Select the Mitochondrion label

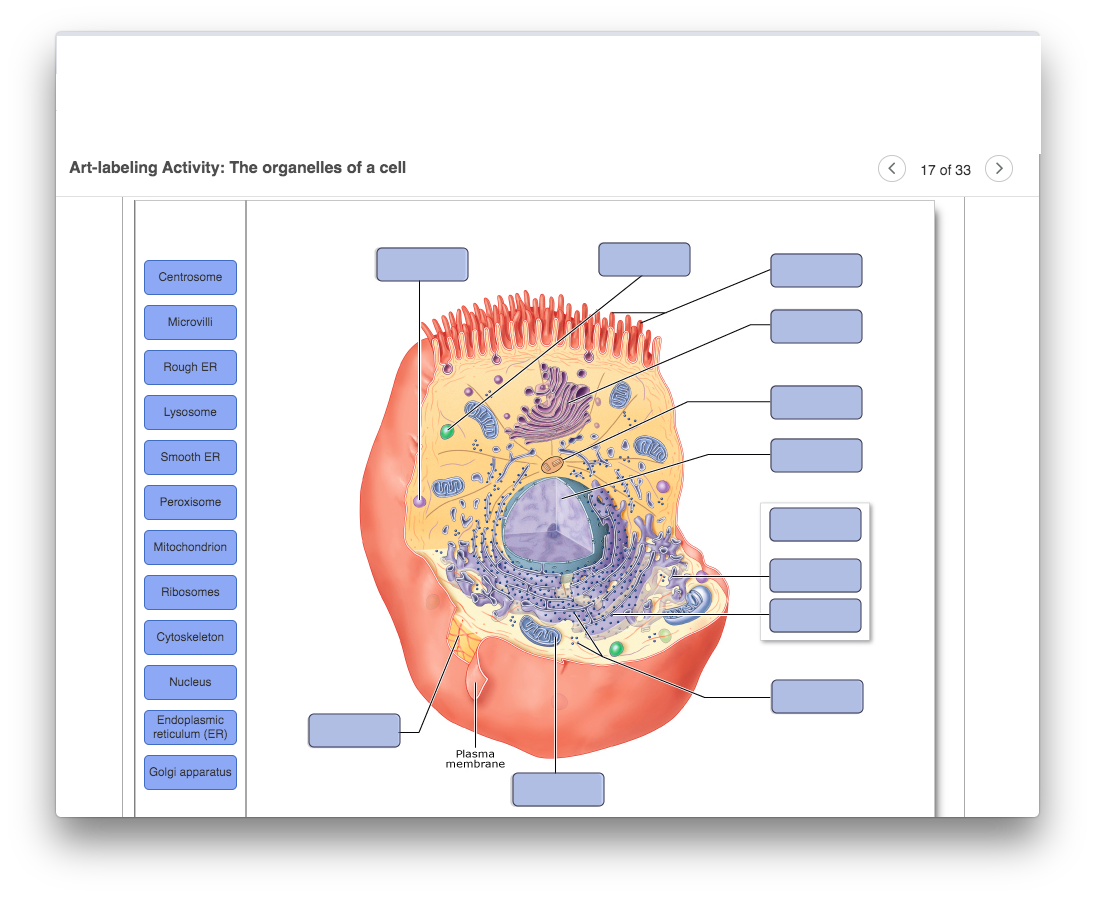(x=190, y=547)
